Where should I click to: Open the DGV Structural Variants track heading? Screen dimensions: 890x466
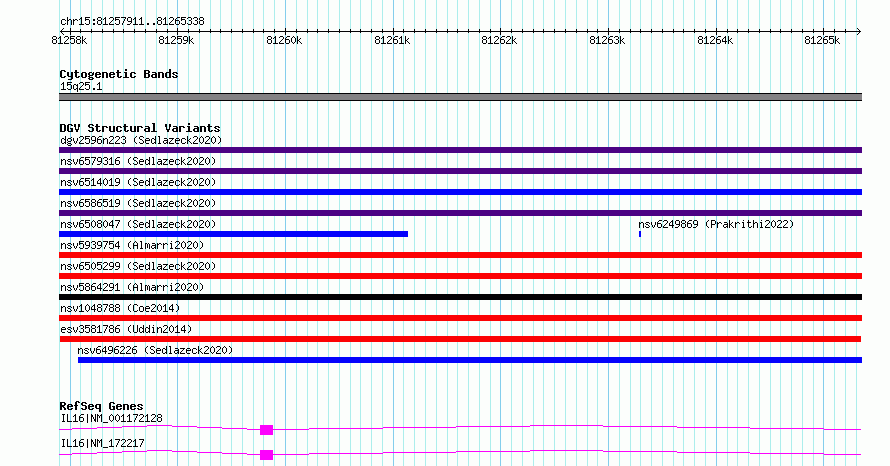(140, 128)
